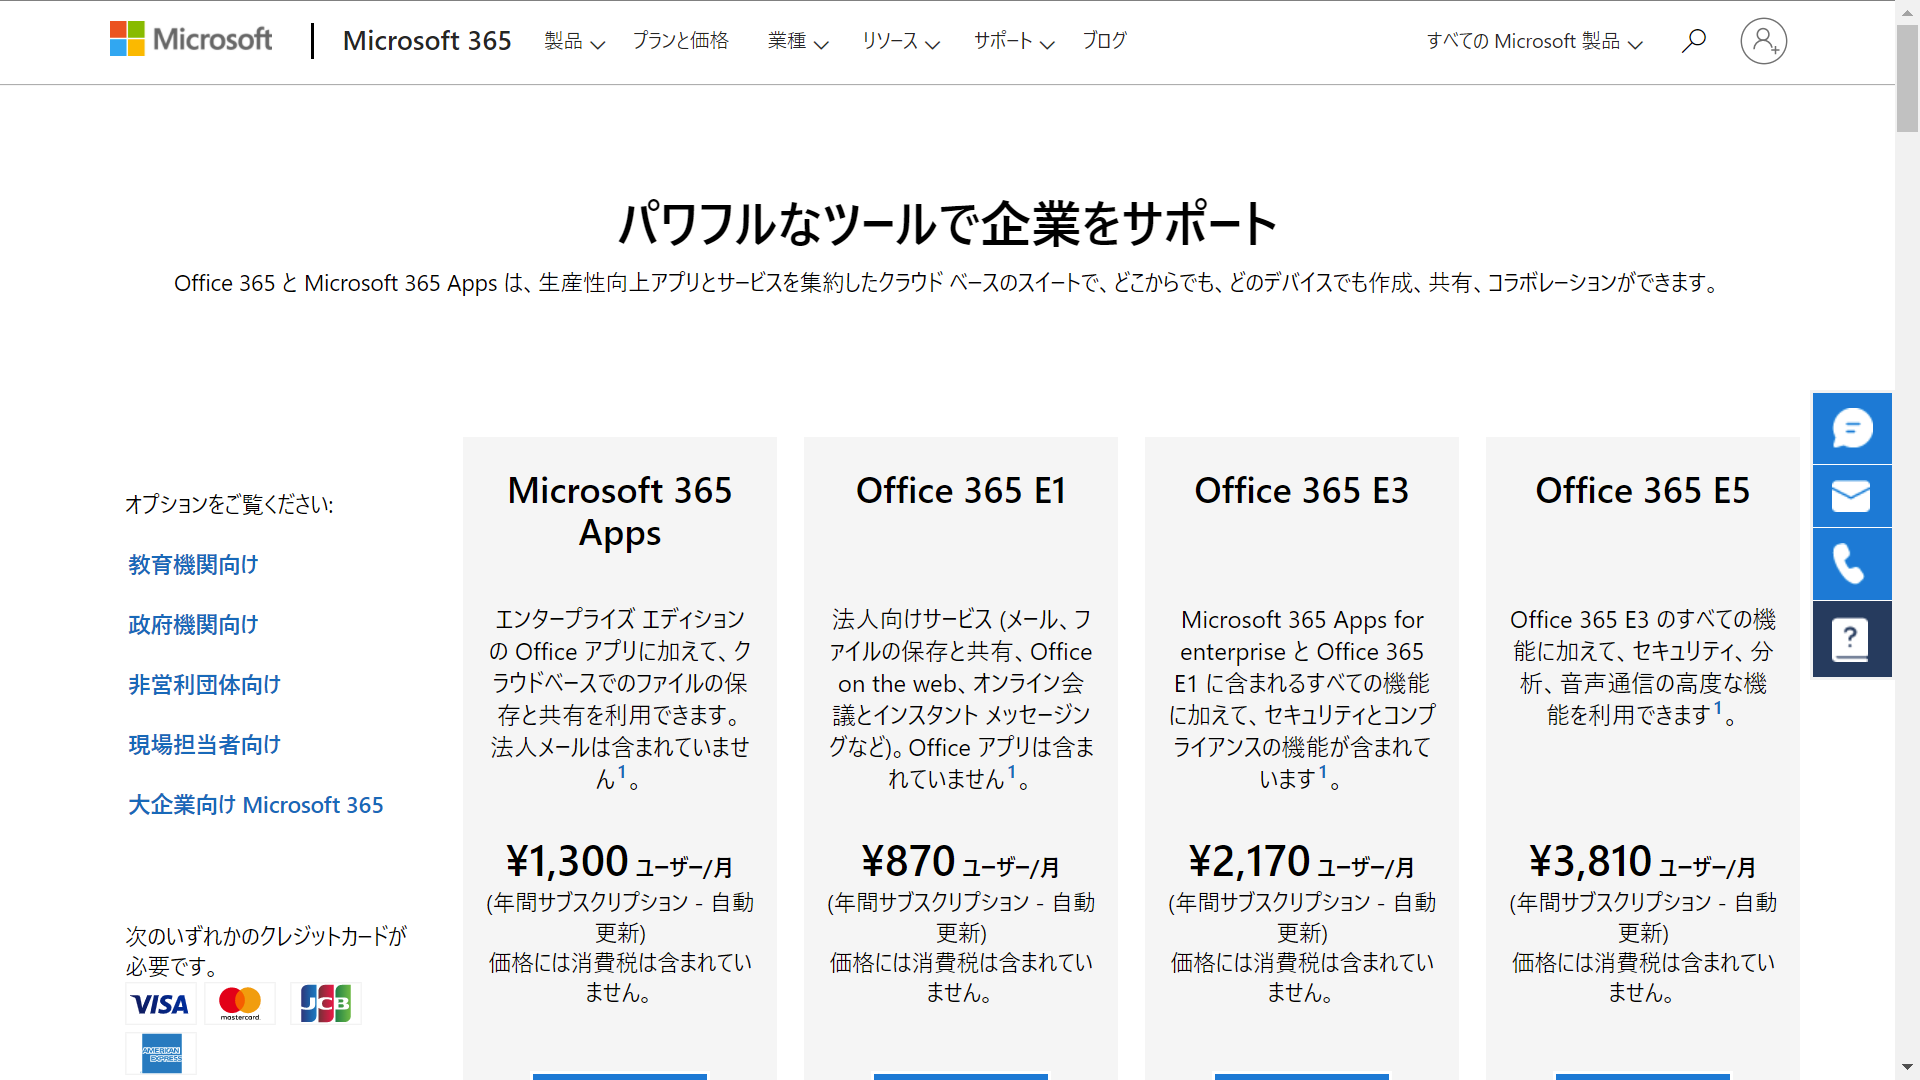1920x1080 pixels.
Task: Click the オプションをご覧ください label
Action: click(229, 505)
